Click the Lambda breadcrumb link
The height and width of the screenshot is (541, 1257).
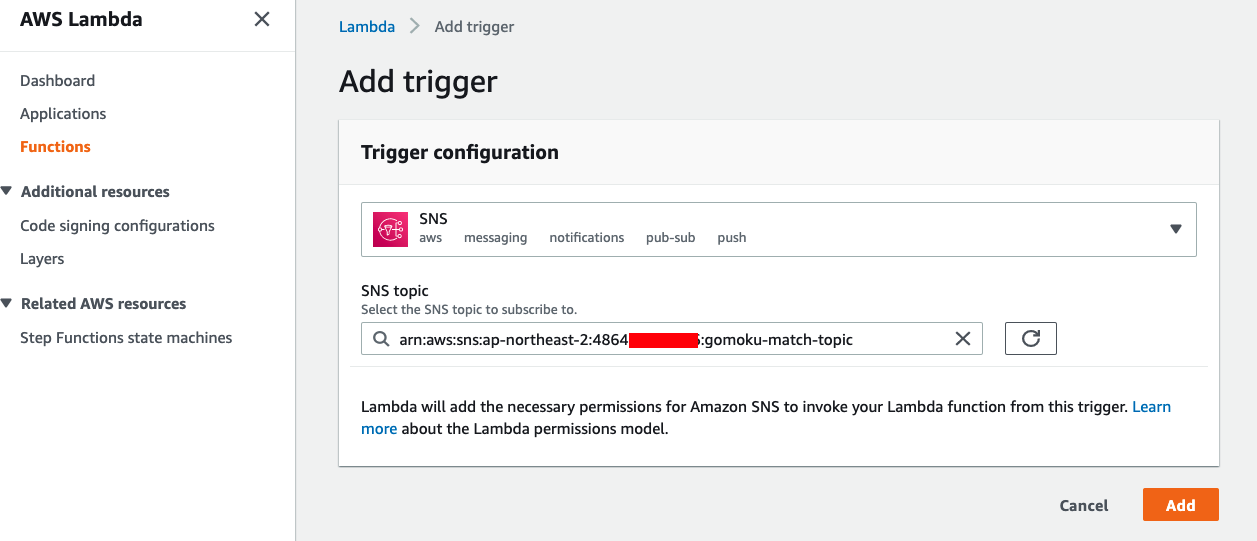(x=367, y=27)
